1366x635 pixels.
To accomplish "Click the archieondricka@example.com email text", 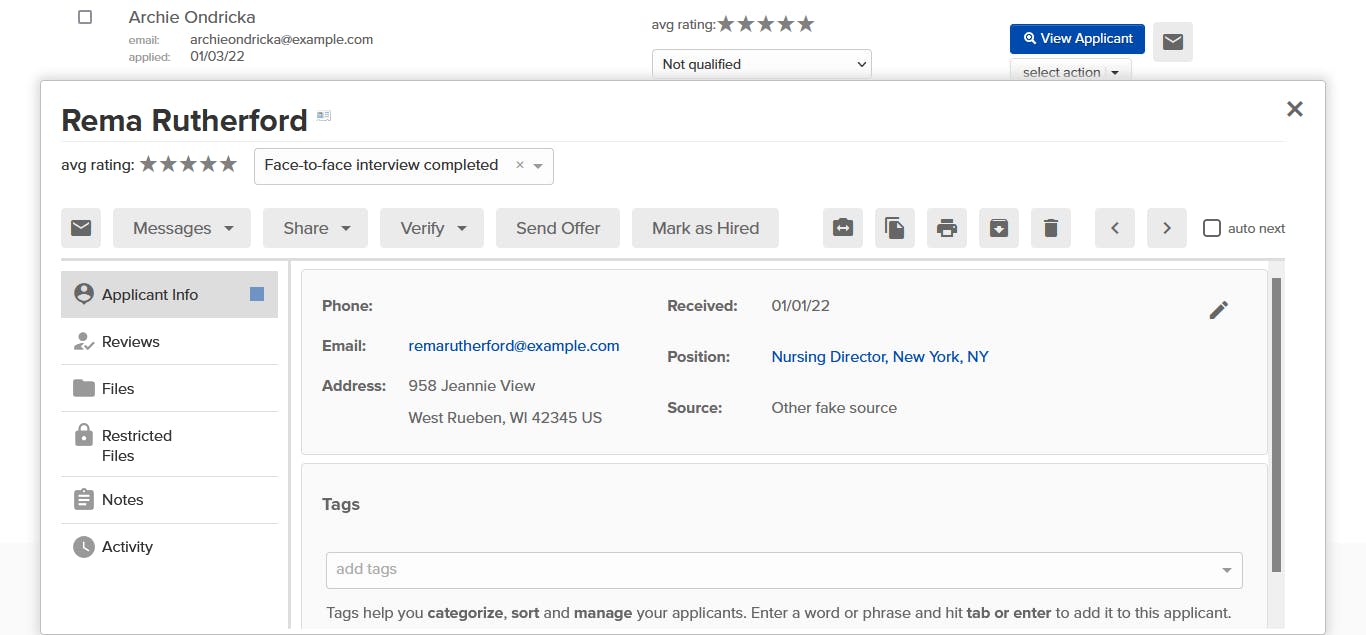I will pos(281,40).
